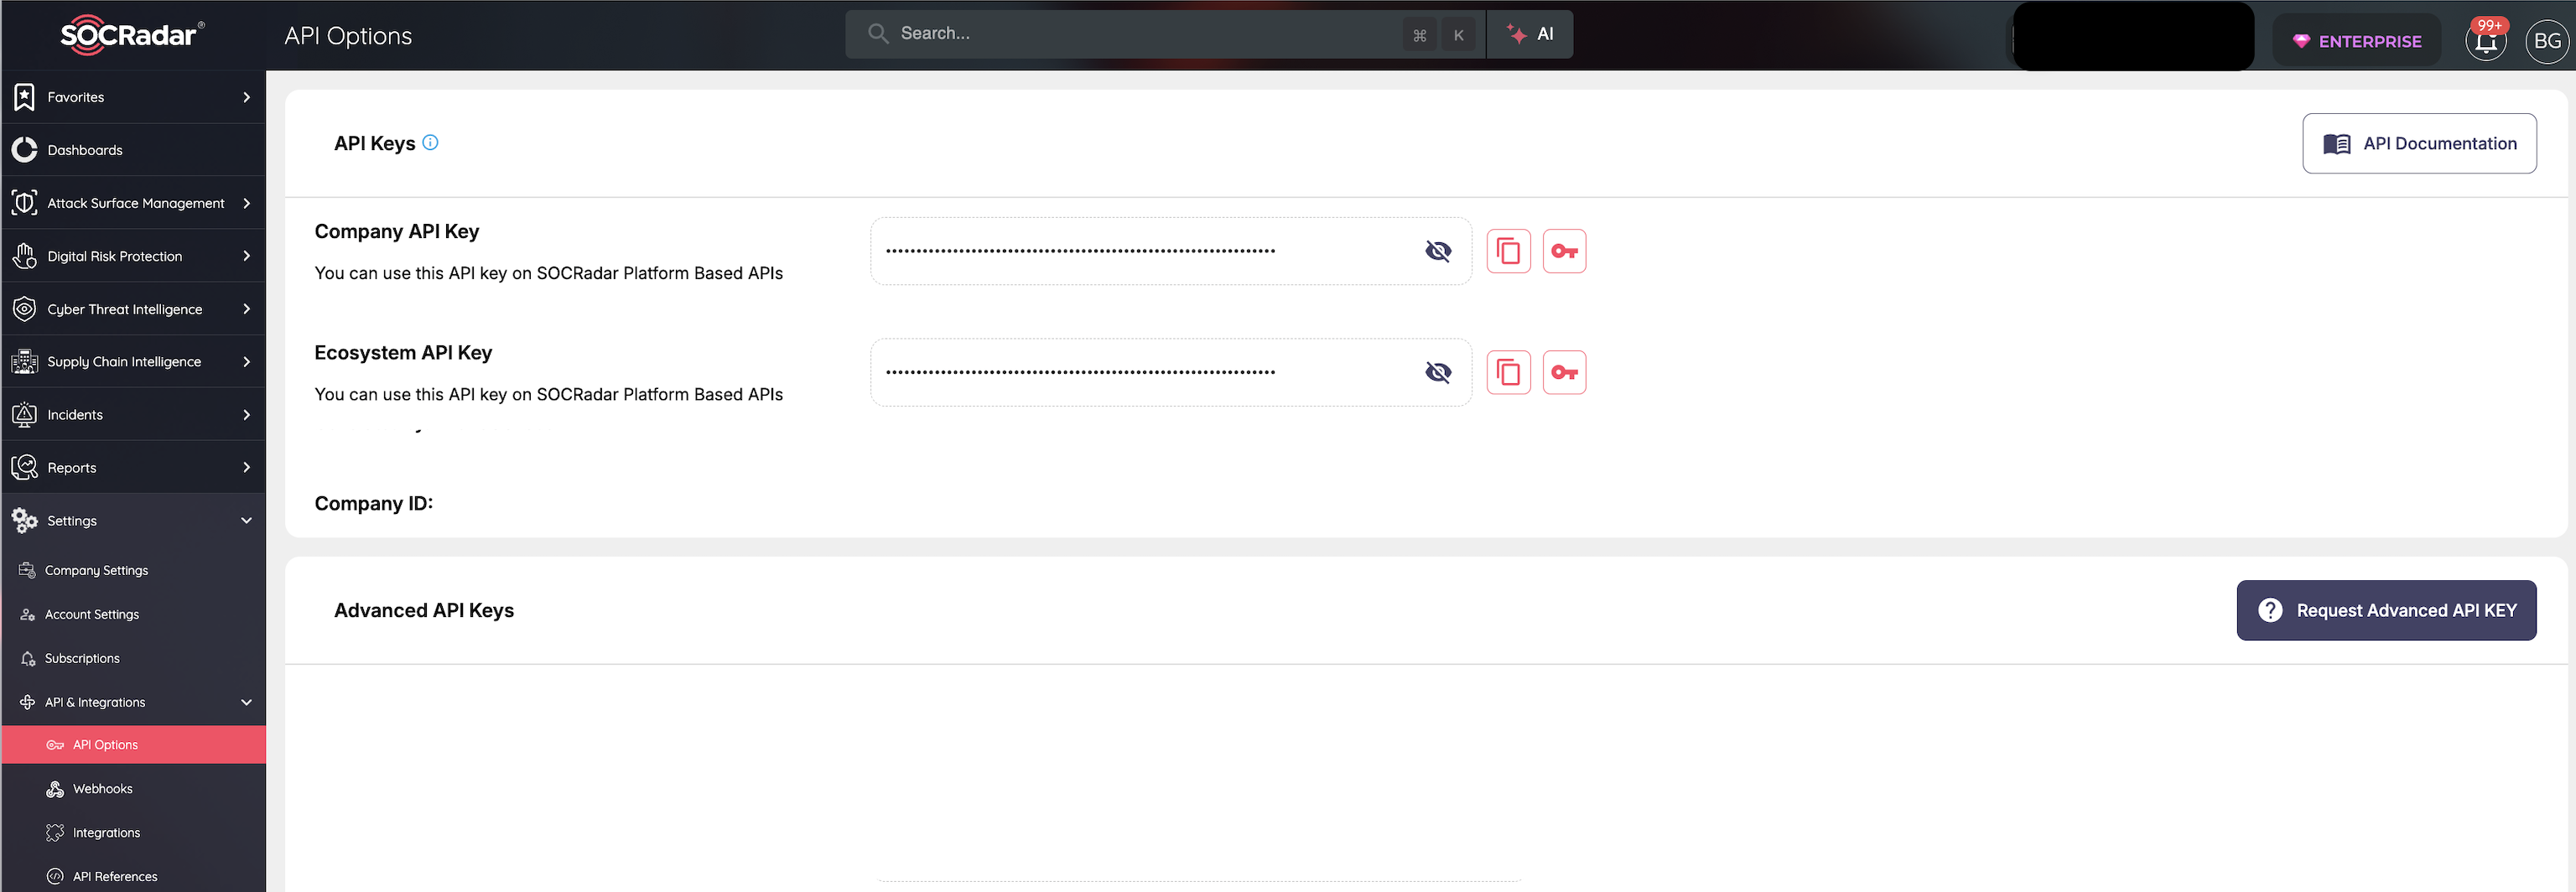2576x892 pixels.
Task: Open the BG profile avatar
Action: click(2546, 41)
